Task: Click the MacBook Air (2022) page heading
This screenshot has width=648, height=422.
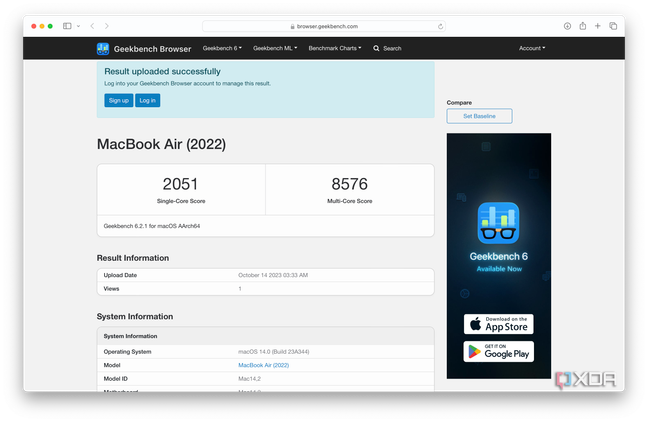Action: pyautogui.click(x=162, y=144)
